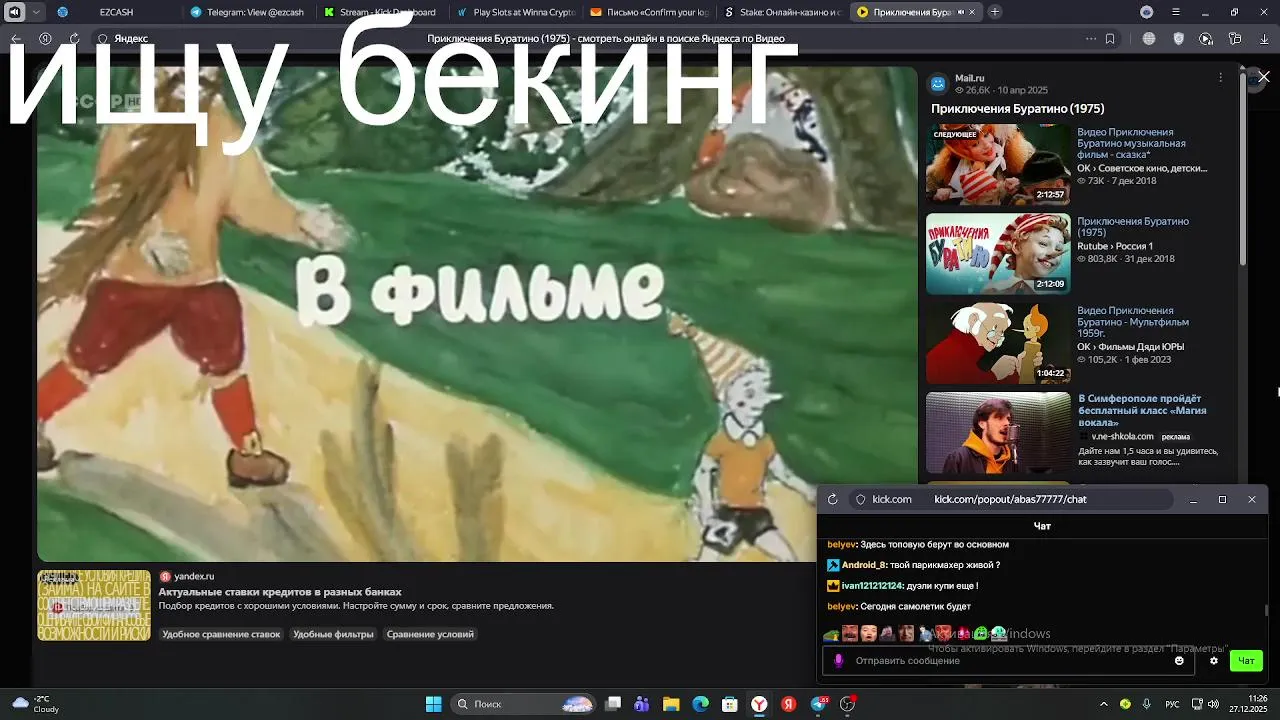Viewport: 1280px width, 720px height.
Task: Open OBS Studio from taskbar
Action: click(848, 704)
